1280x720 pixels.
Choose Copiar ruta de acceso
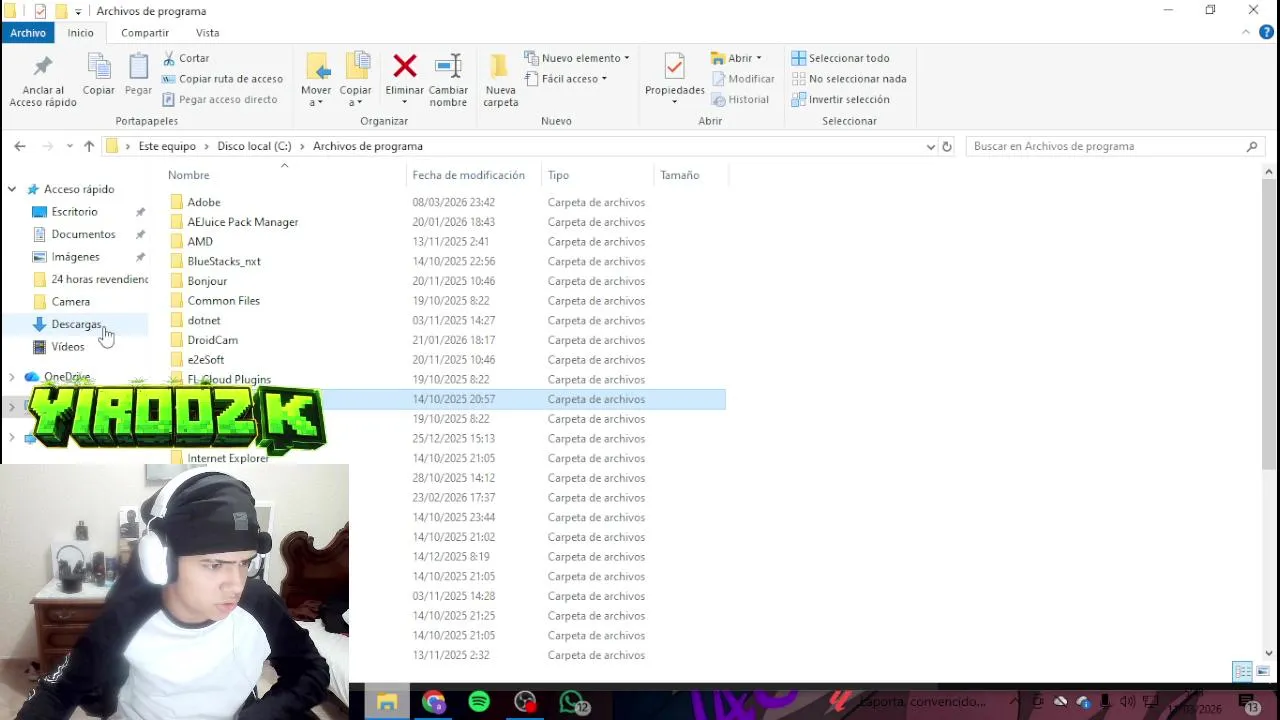(222, 79)
